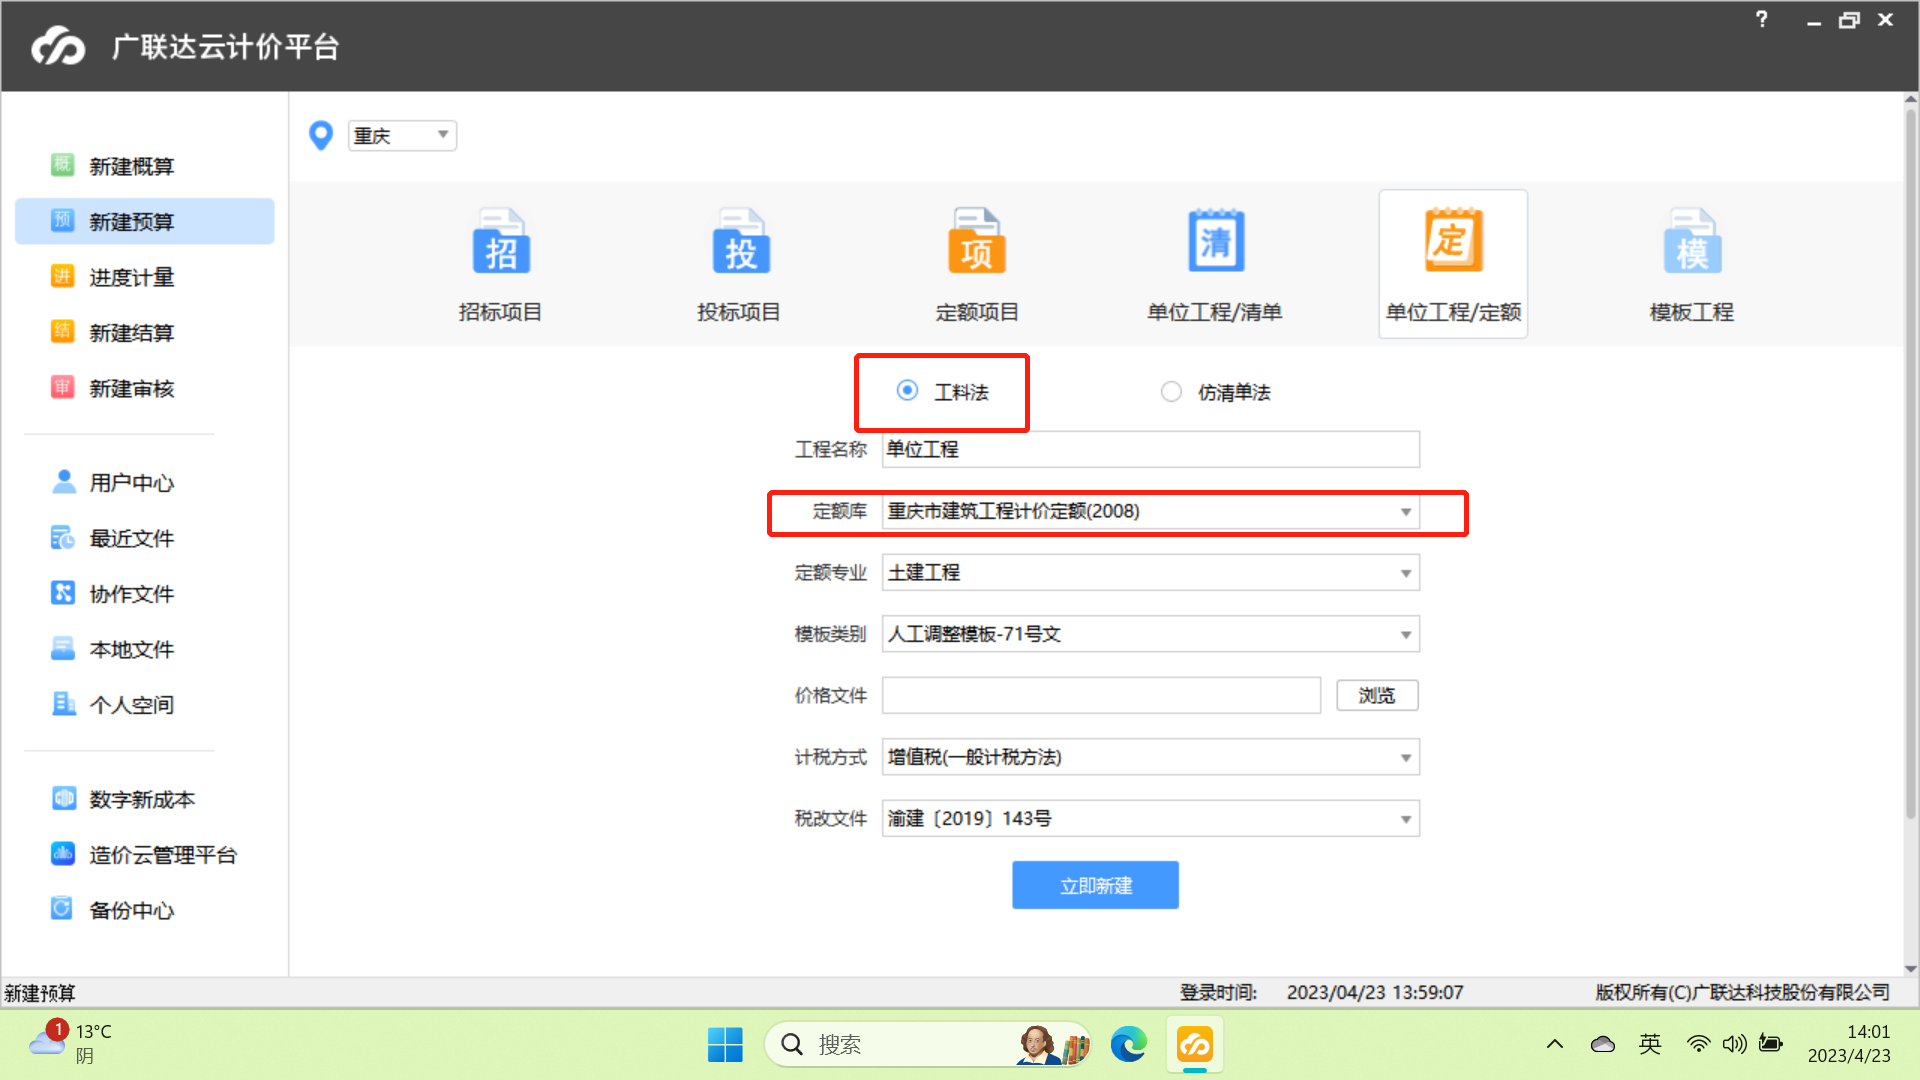The image size is (1920, 1080).
Task: Select the 工料法 radio button
Action: (907, 391)
